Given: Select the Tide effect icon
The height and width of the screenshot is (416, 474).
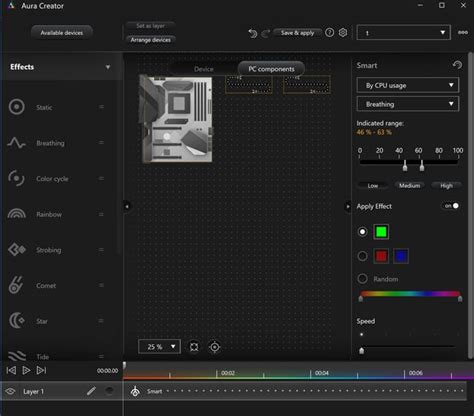Looking at the screenshot, I should (x=17, y=355).
